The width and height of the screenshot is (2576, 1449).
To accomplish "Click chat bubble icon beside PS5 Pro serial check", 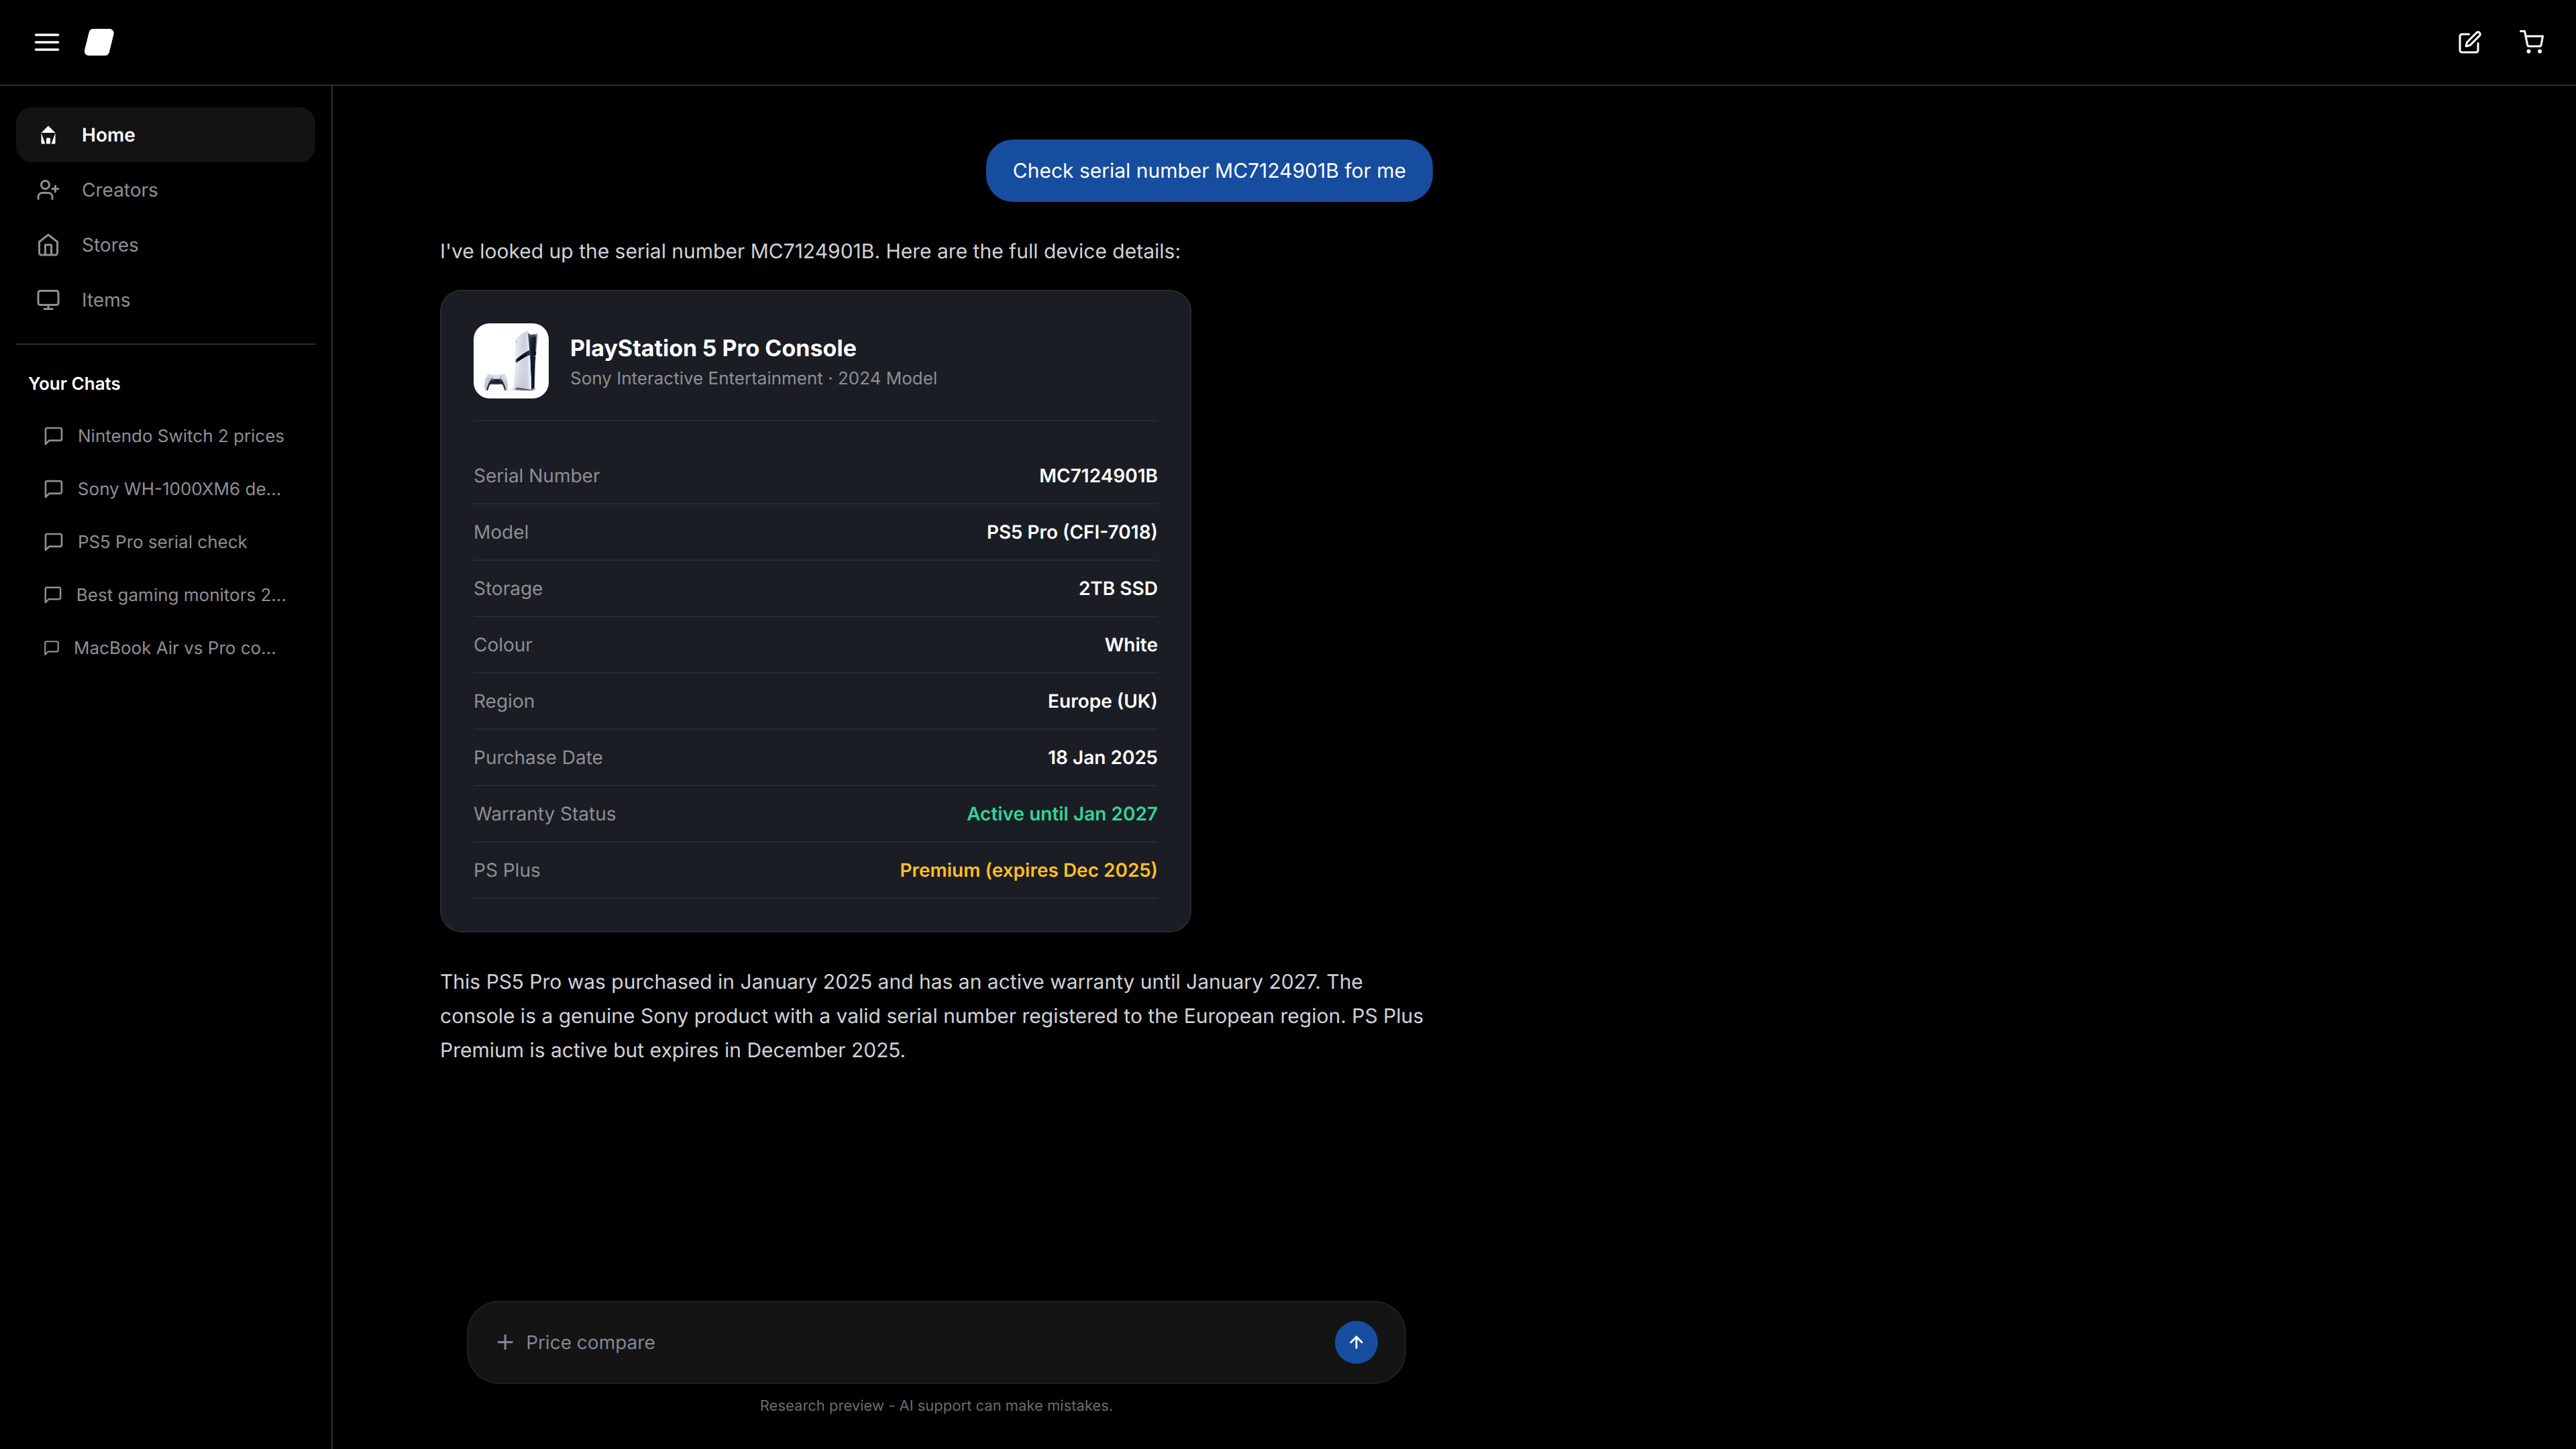I will [x=53, y=541].
